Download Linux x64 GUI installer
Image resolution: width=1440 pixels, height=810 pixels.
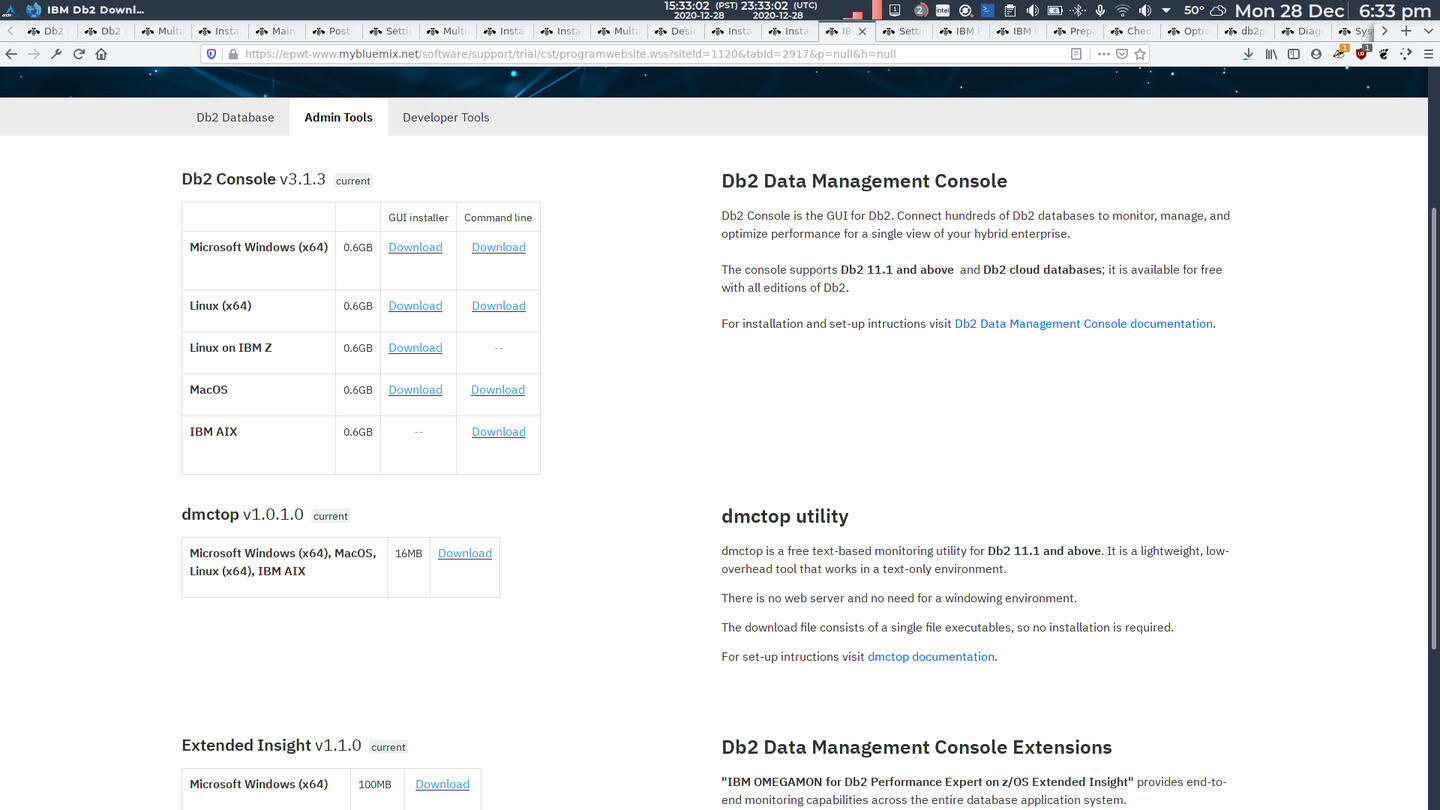click(x=415, y=306)
